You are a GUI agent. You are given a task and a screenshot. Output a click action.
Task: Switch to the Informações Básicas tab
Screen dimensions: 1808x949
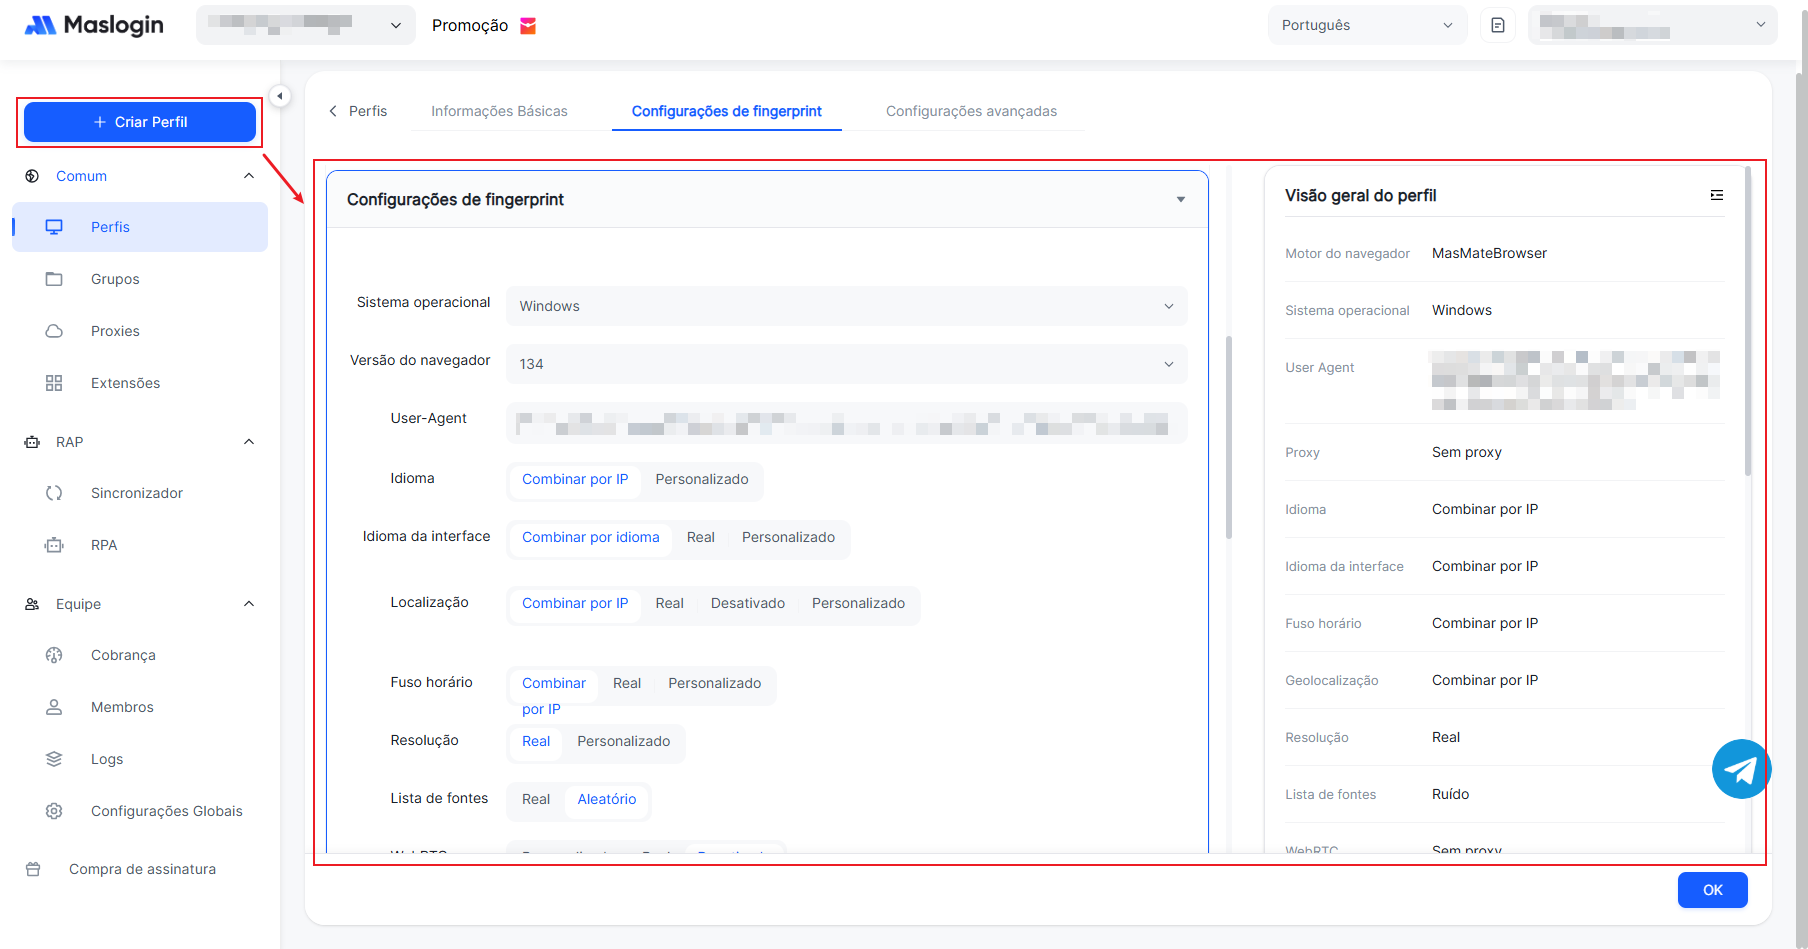[499, 111]
